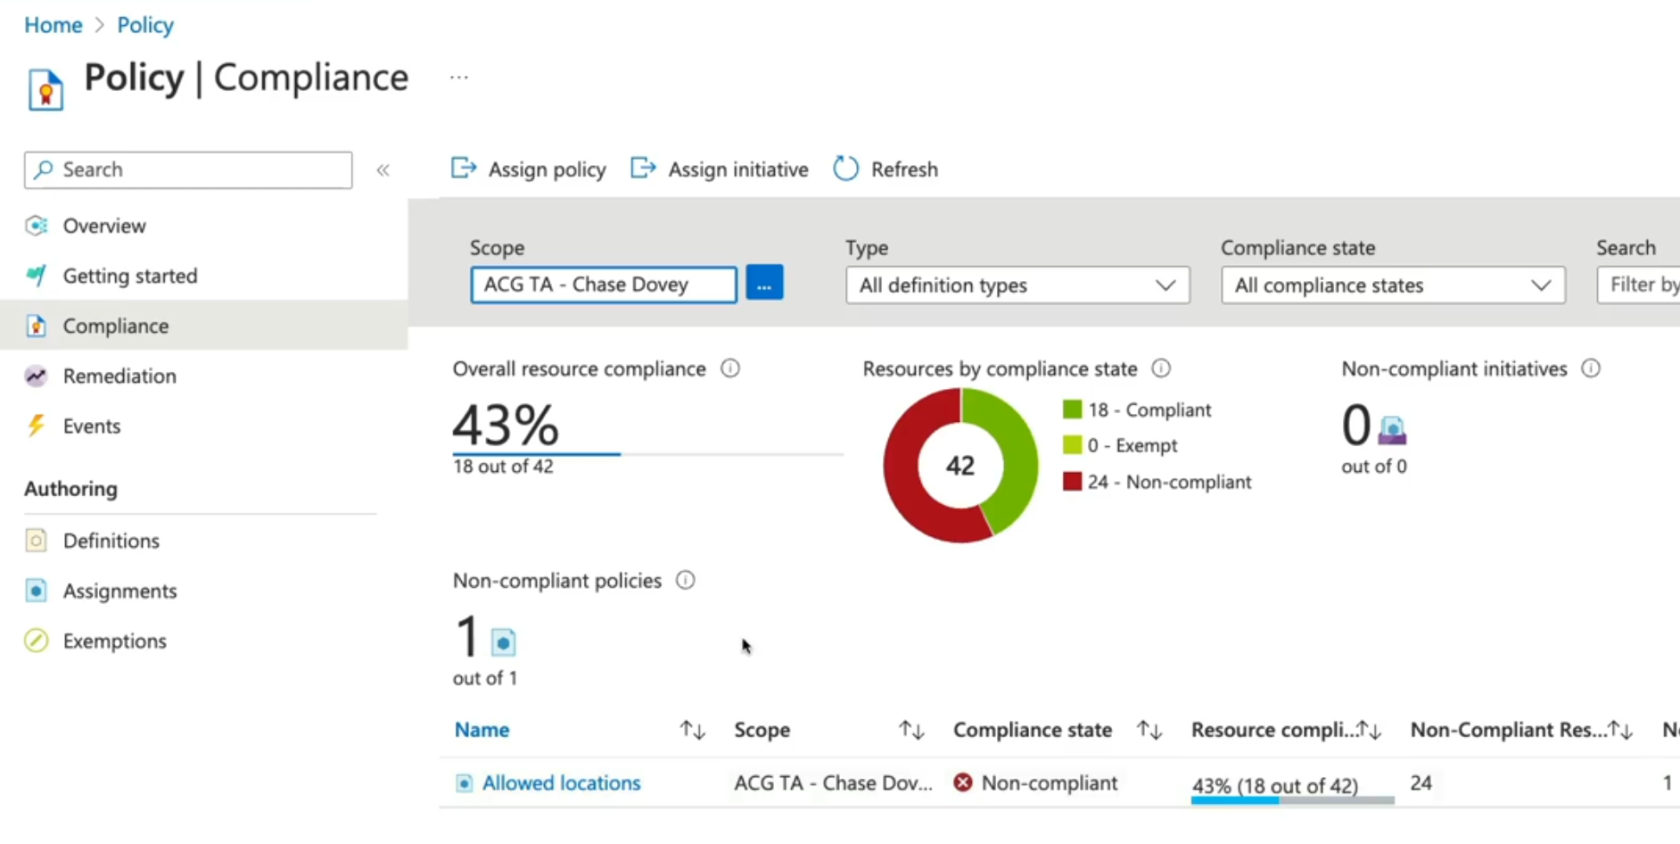Click info icon next to Resources by compliance state
Viewport: 1680px width, 844px height.
1160,369
